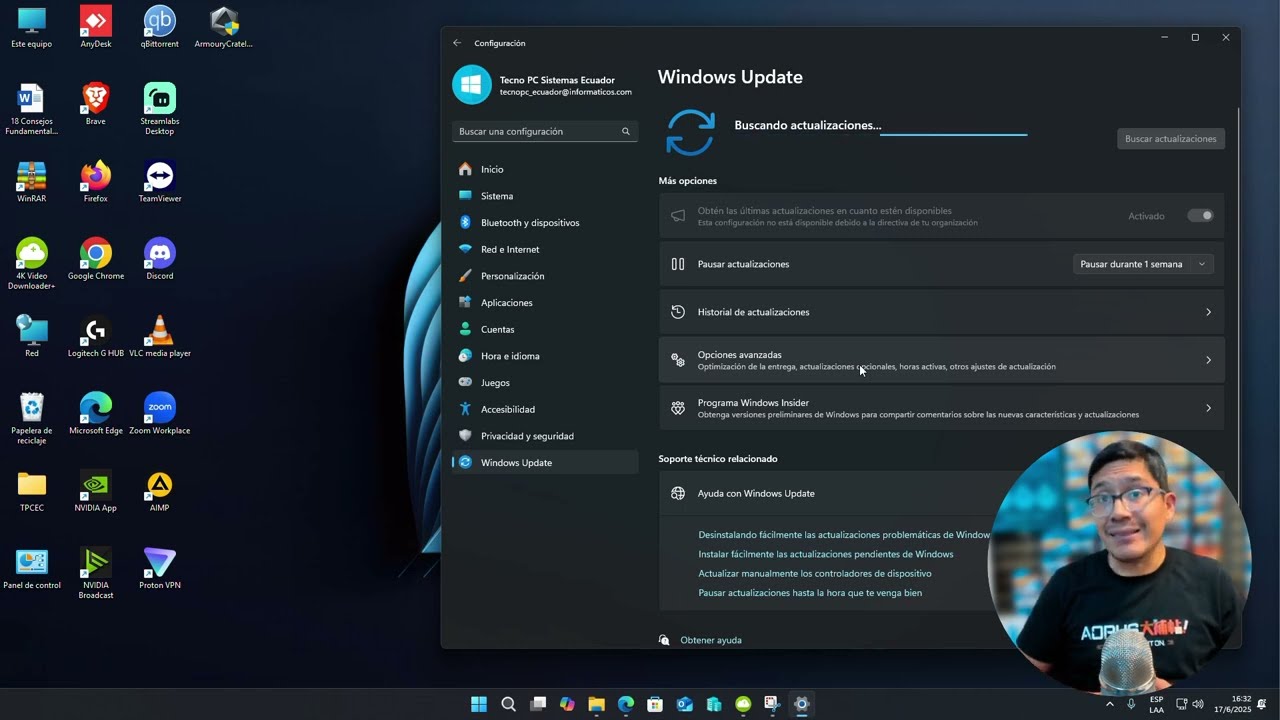Open Papelera de reciclaje
The image size is (1280, 720).
click(32, 419)
